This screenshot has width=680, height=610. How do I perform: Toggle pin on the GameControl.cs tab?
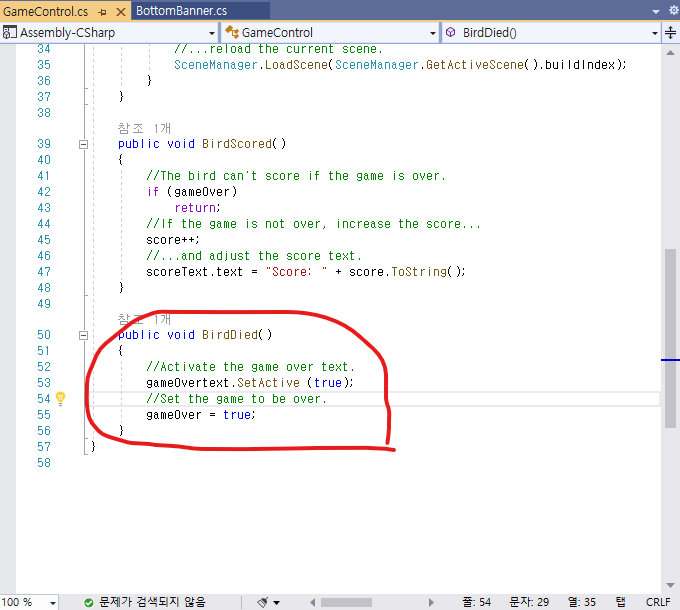click(103, 12)
